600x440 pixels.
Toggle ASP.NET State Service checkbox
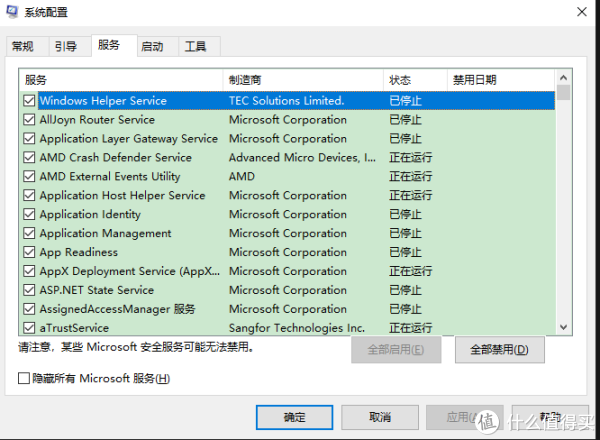point(29,290)
